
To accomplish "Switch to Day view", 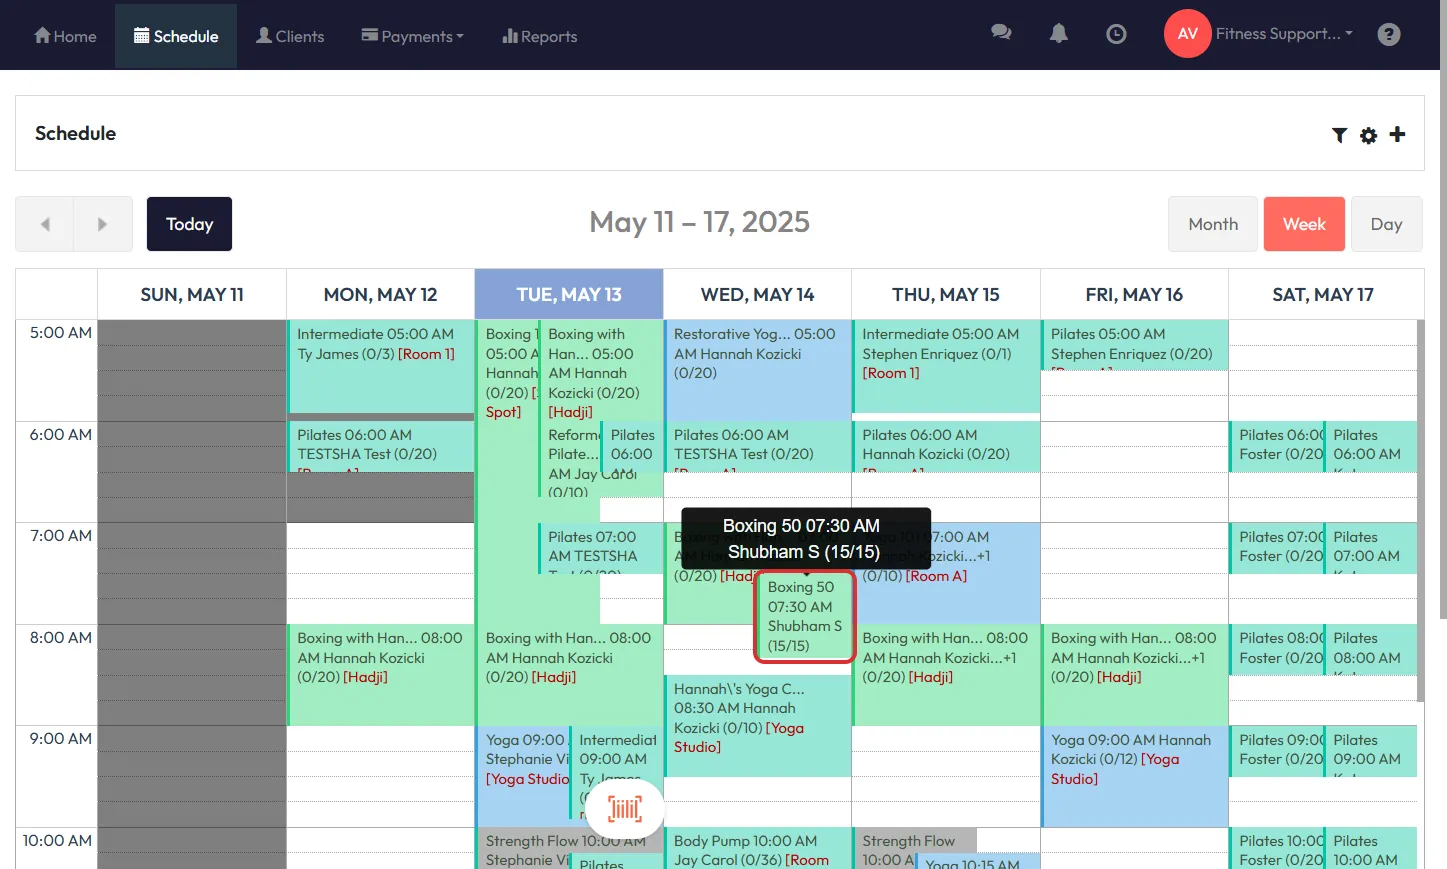I will pyautogui.click(x=1385, y=224).
